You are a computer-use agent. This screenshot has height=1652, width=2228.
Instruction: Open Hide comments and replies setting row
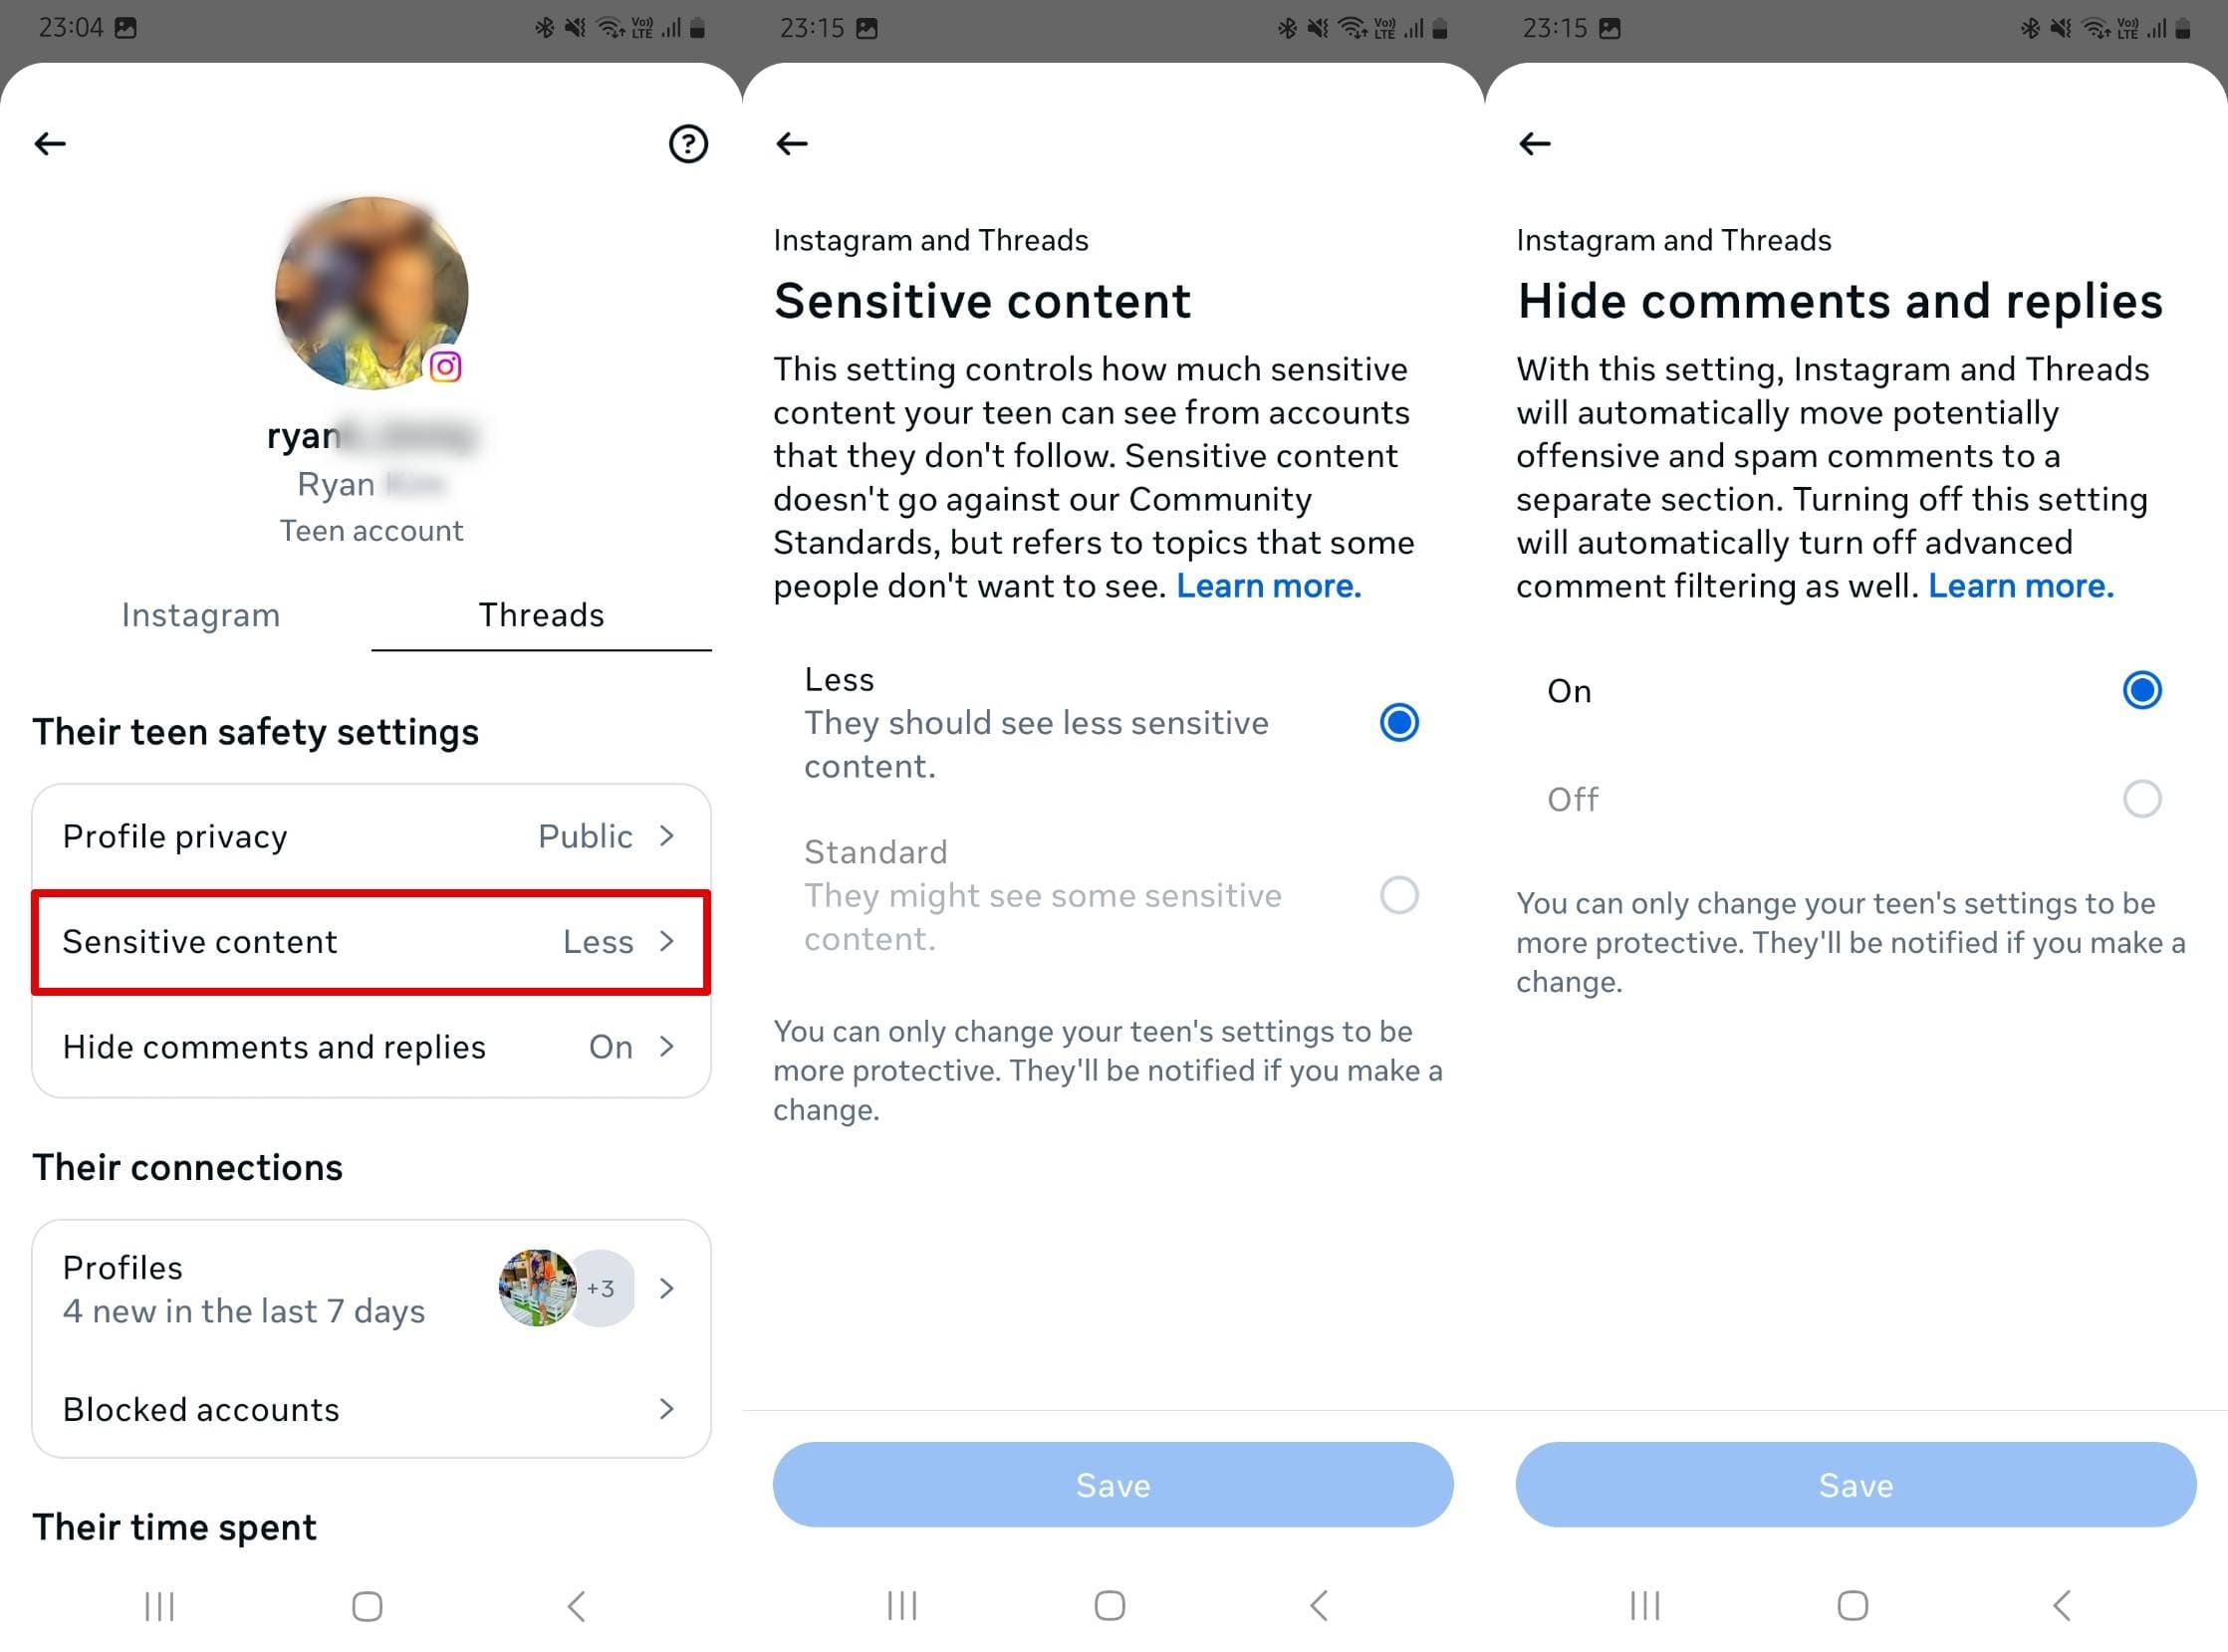click(x=371, y=1047)
